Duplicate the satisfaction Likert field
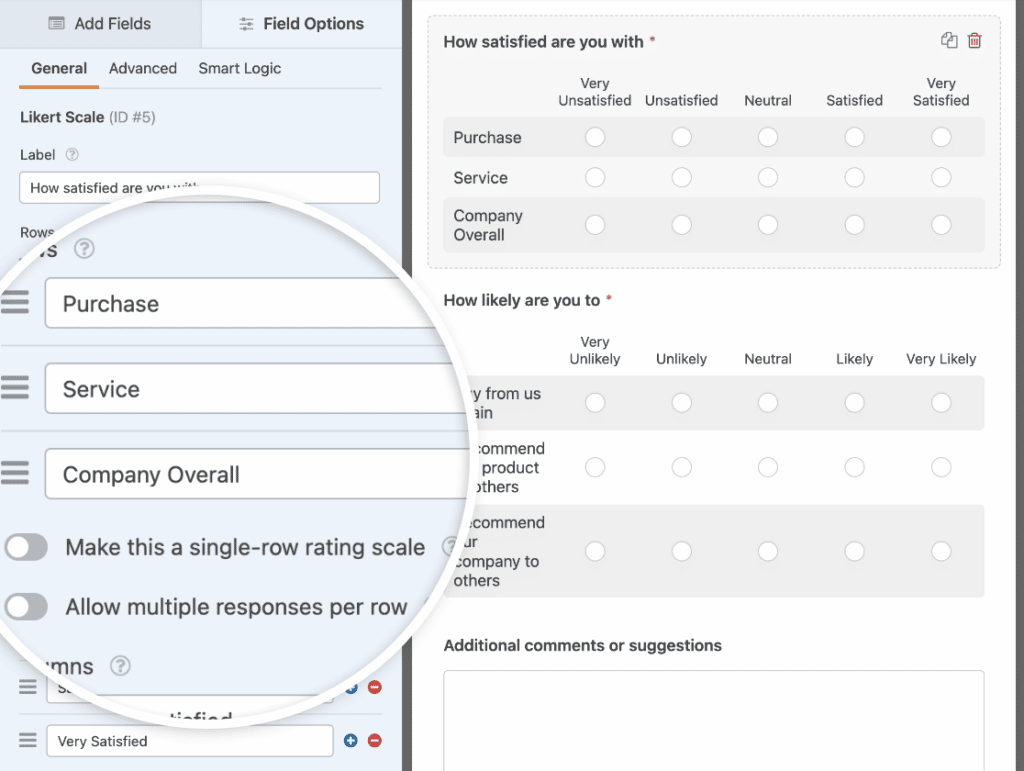Viewport: 1024px width, 771px height. pos(948,40)
